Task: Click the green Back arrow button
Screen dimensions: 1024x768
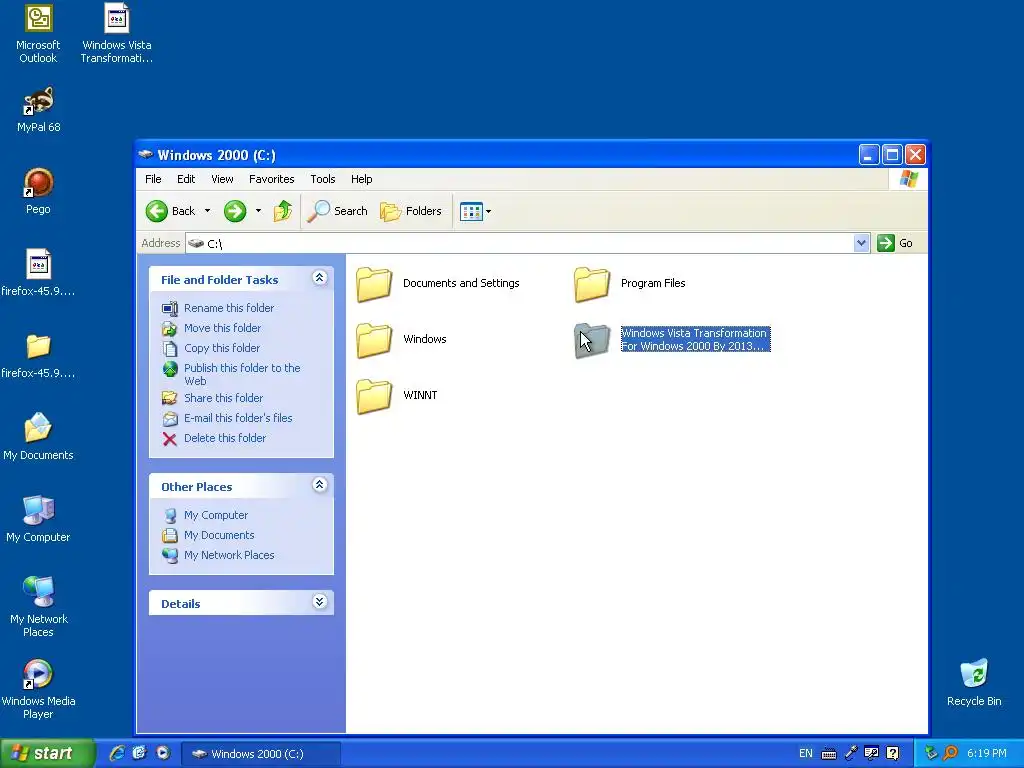Action: point(157,211)
